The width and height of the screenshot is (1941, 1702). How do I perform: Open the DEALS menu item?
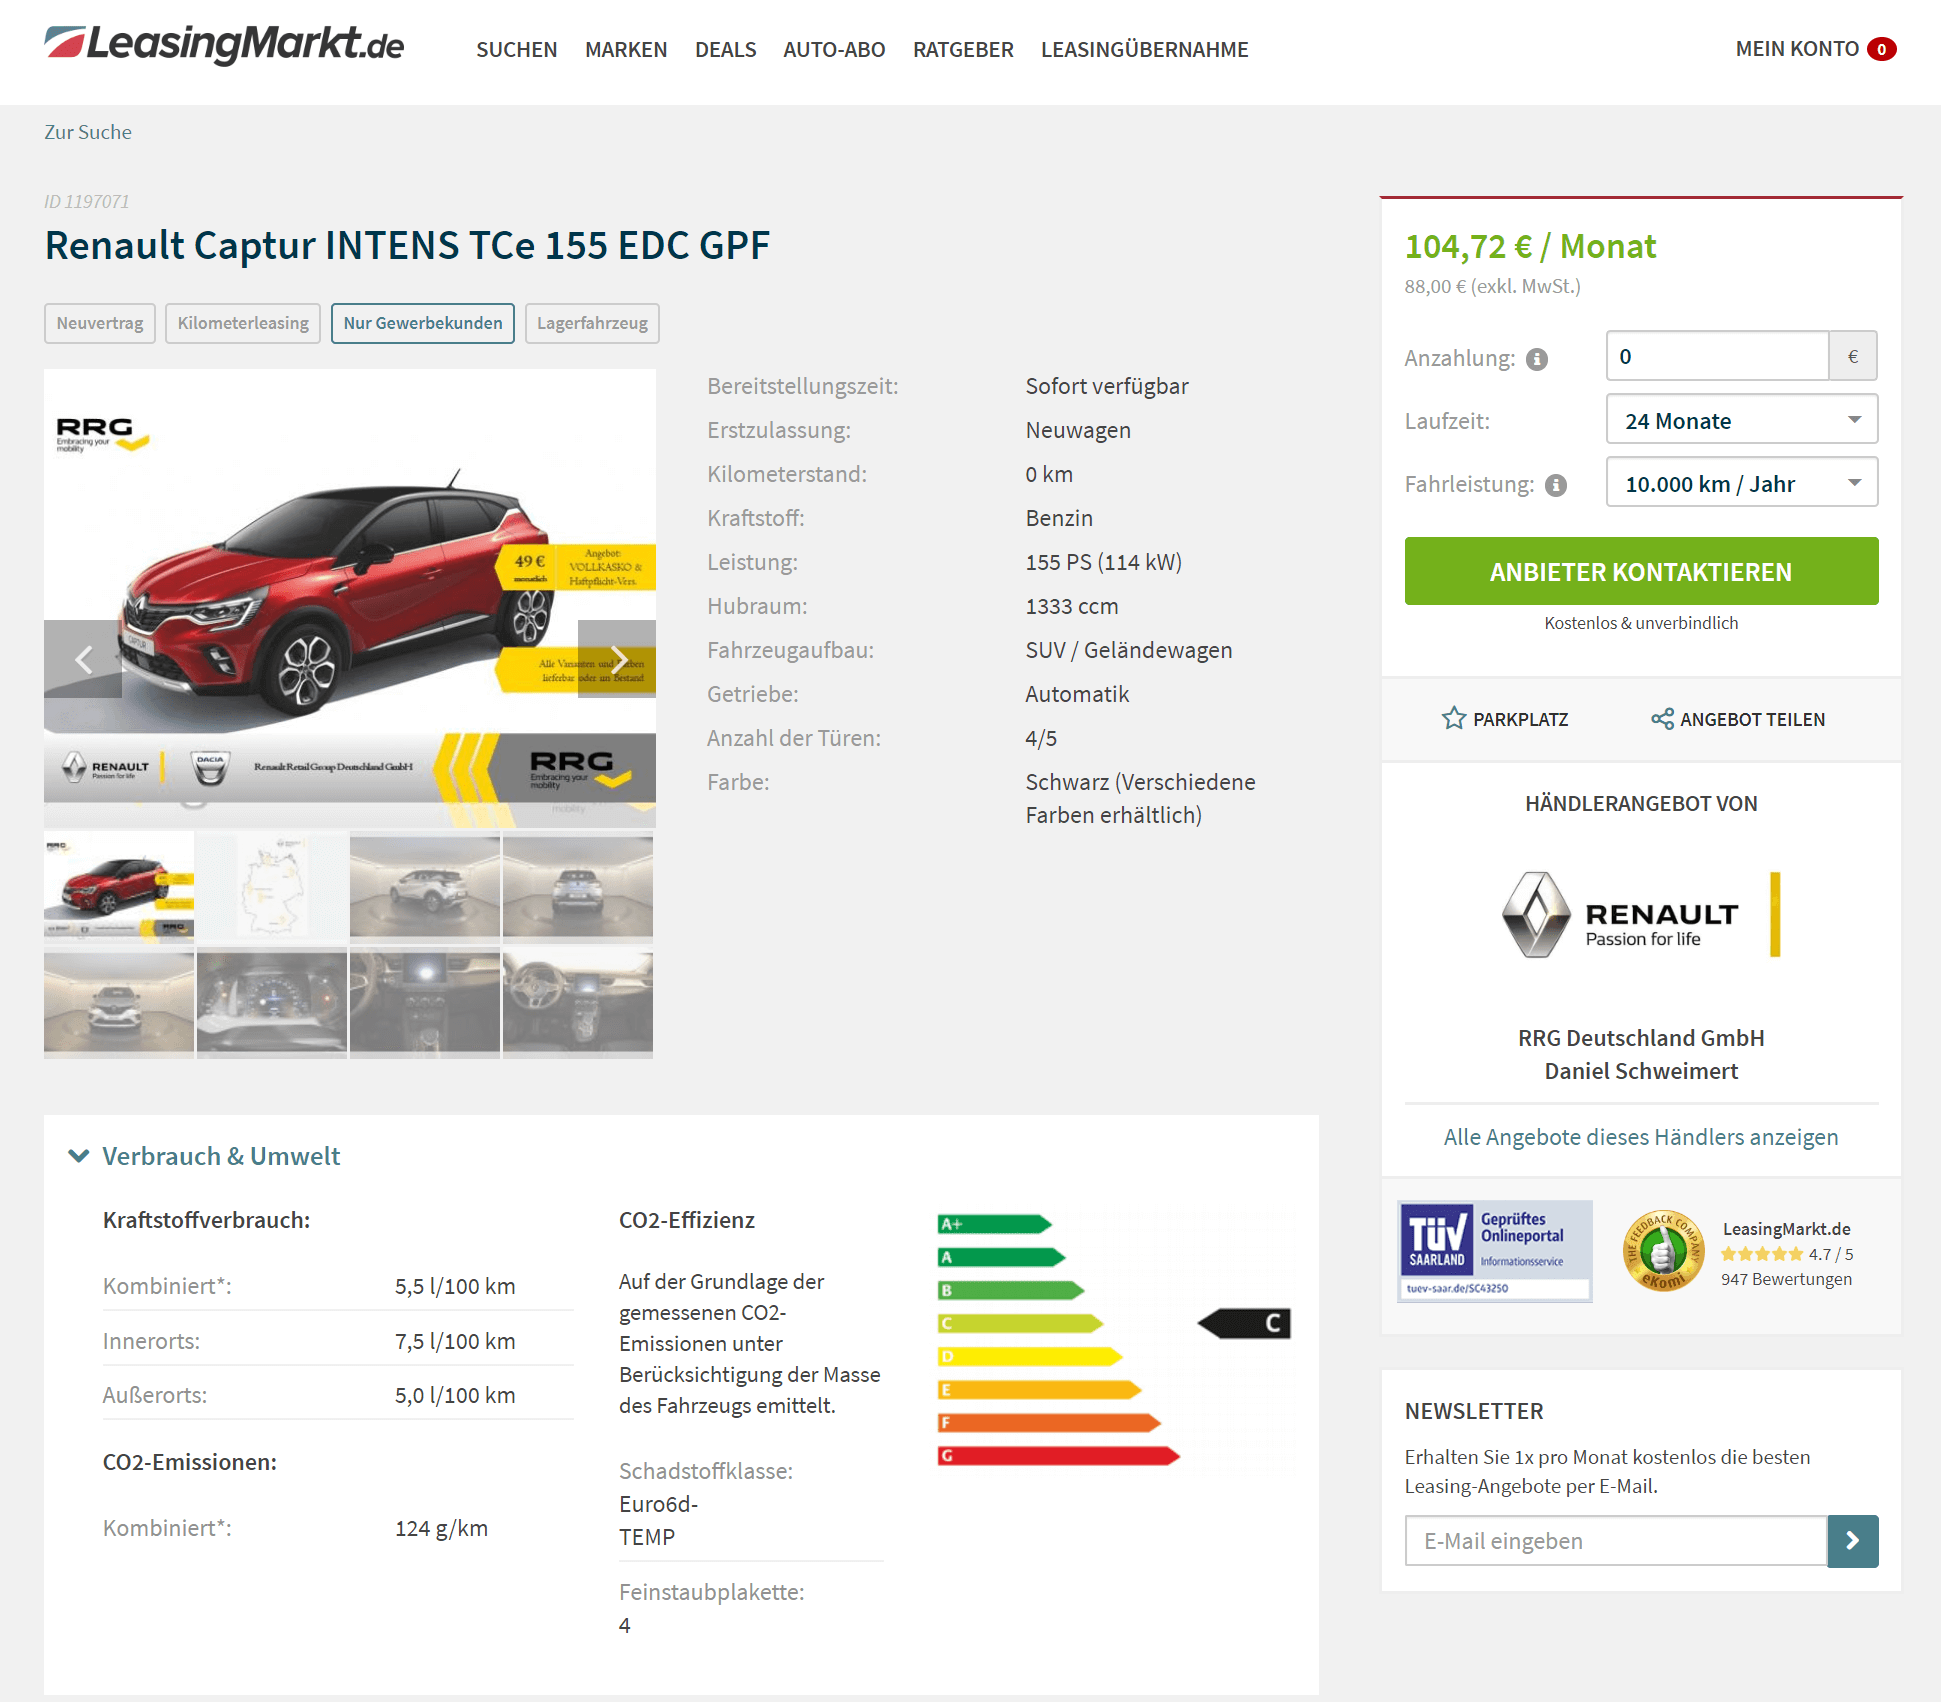click(x=725, y=49)
